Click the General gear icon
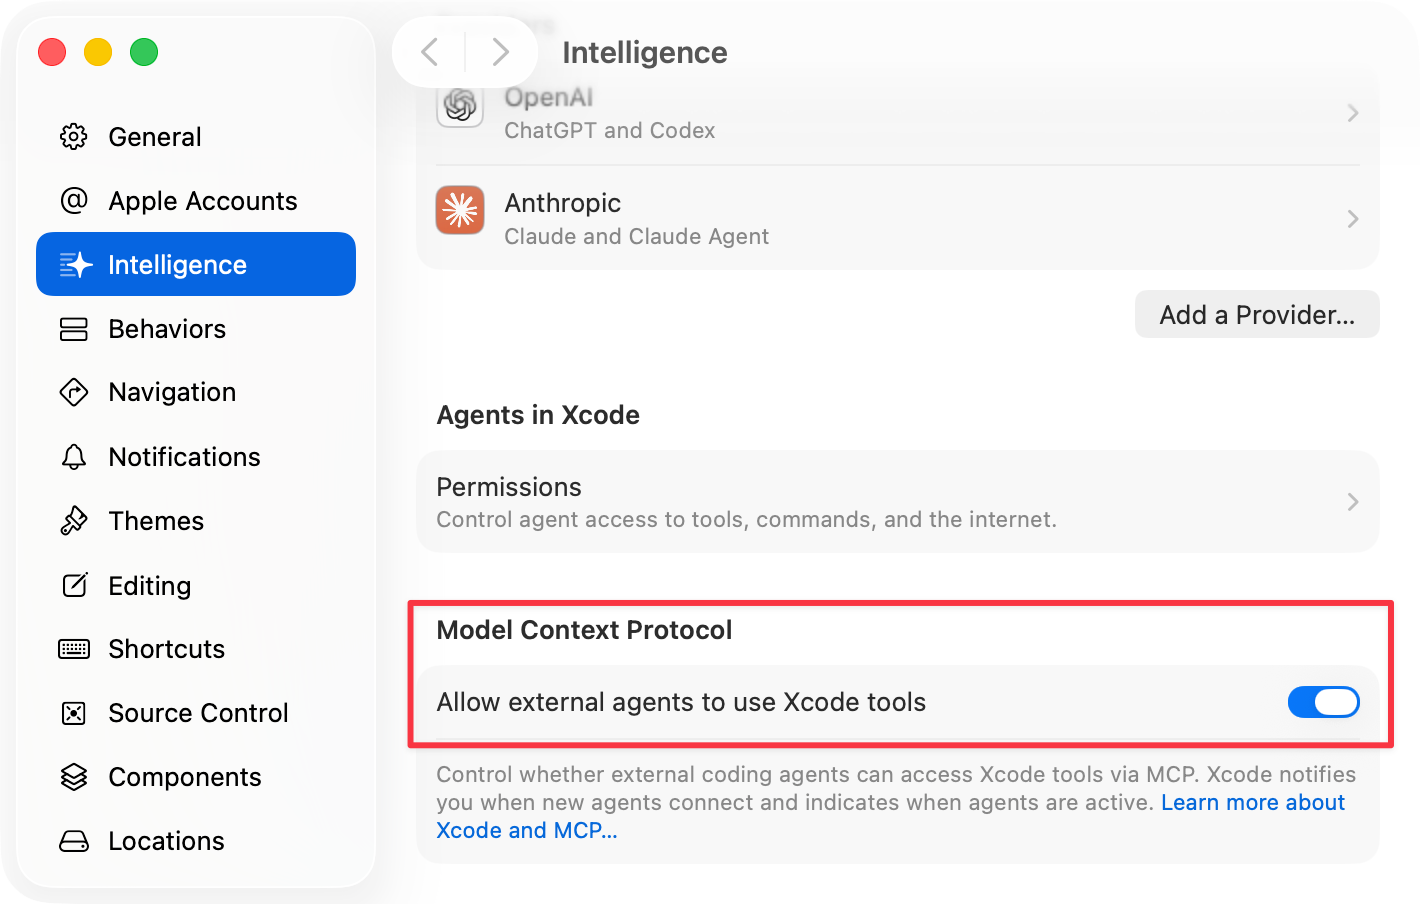The width and height of the screenshot is (1420, 904). click(x=74, y=137)
